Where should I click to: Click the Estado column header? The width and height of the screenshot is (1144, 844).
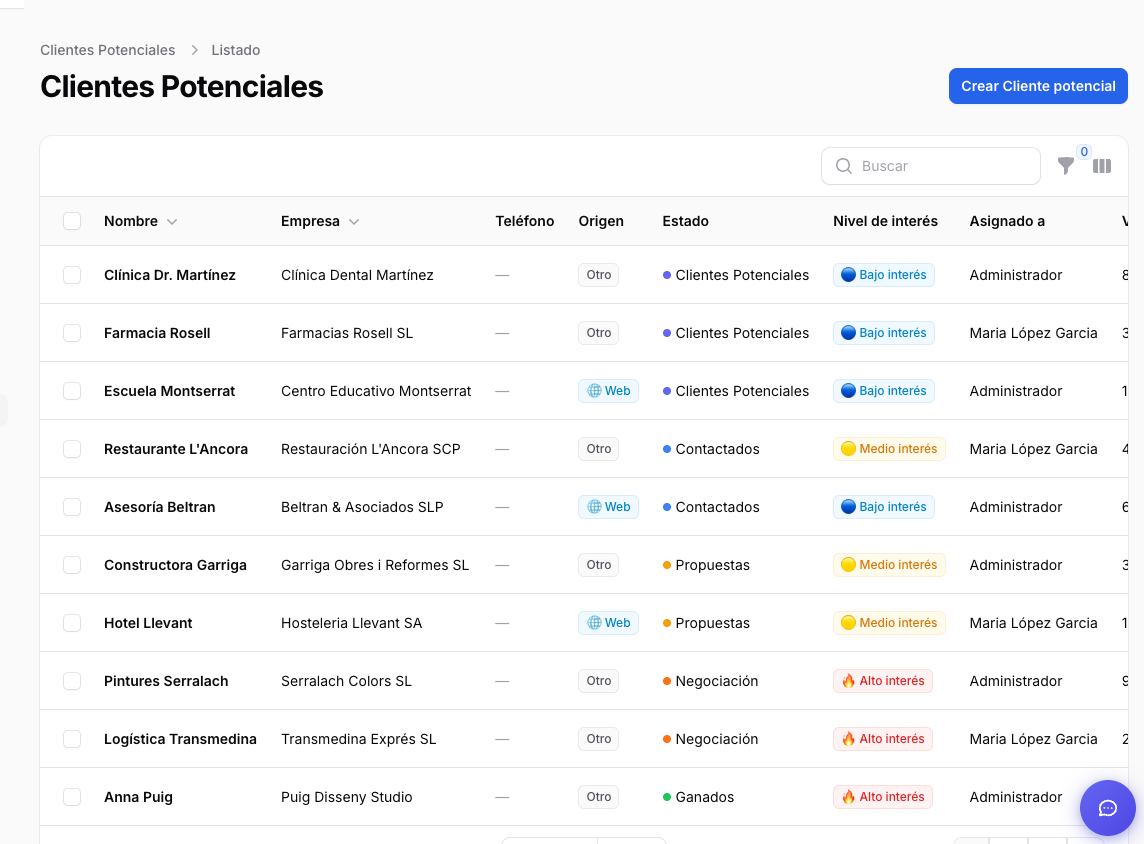[685, 221]
